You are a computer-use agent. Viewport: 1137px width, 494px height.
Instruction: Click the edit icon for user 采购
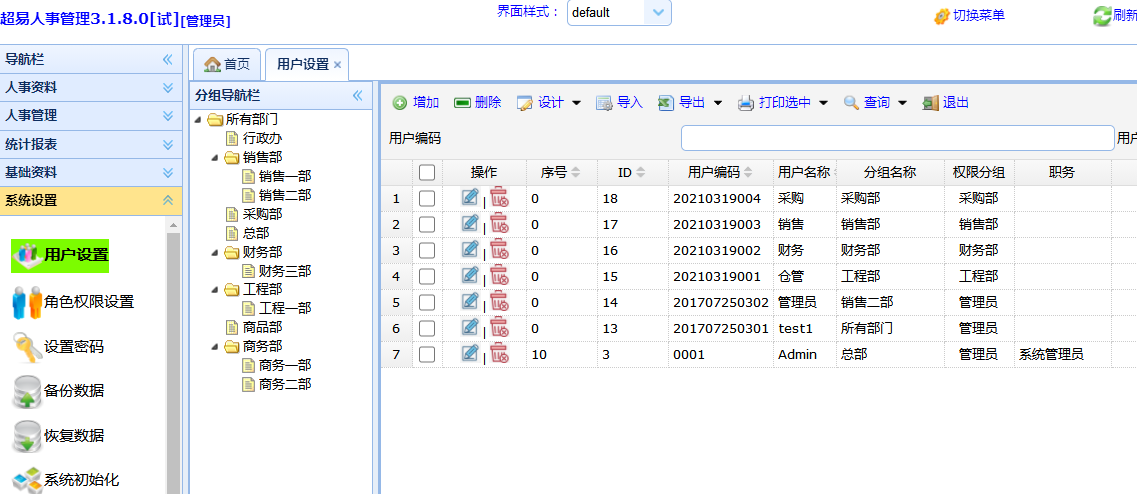click(x=470, y=197)
